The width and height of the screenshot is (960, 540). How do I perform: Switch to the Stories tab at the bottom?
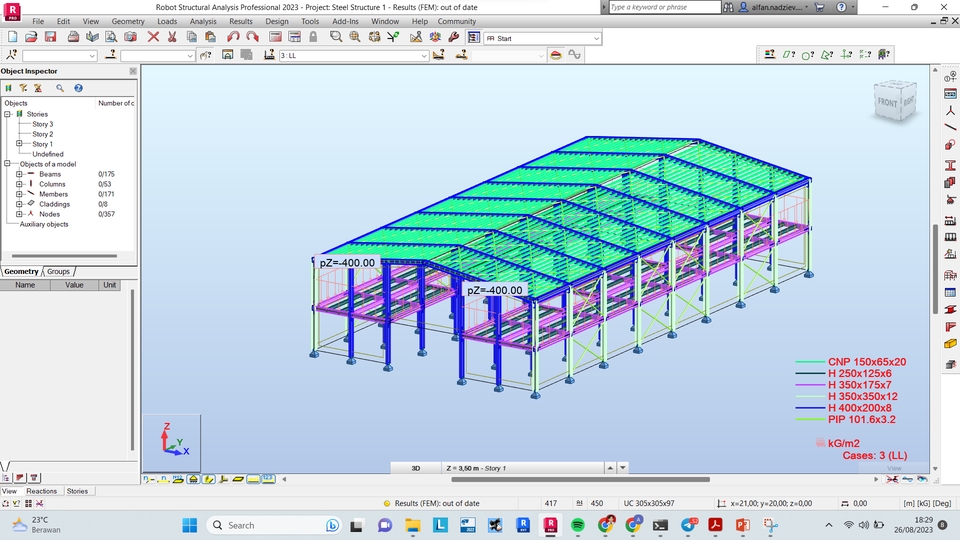coord(77,491)
